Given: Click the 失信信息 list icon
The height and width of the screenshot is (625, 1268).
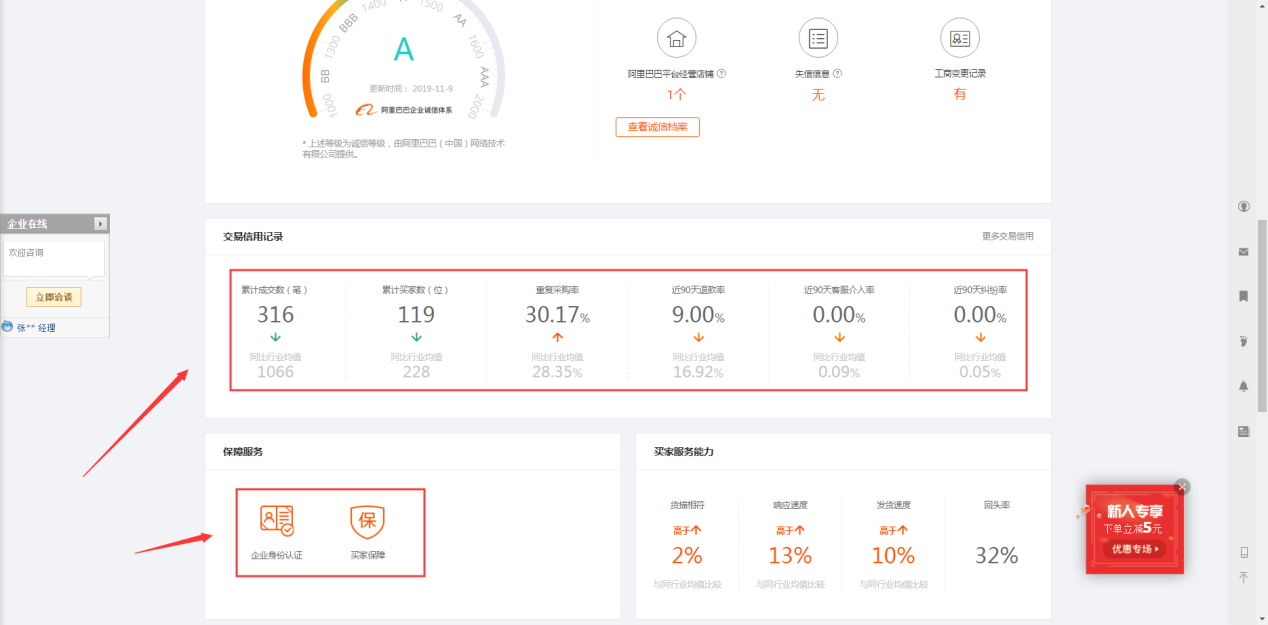Looking at the screenshot, I should point(818,39).
